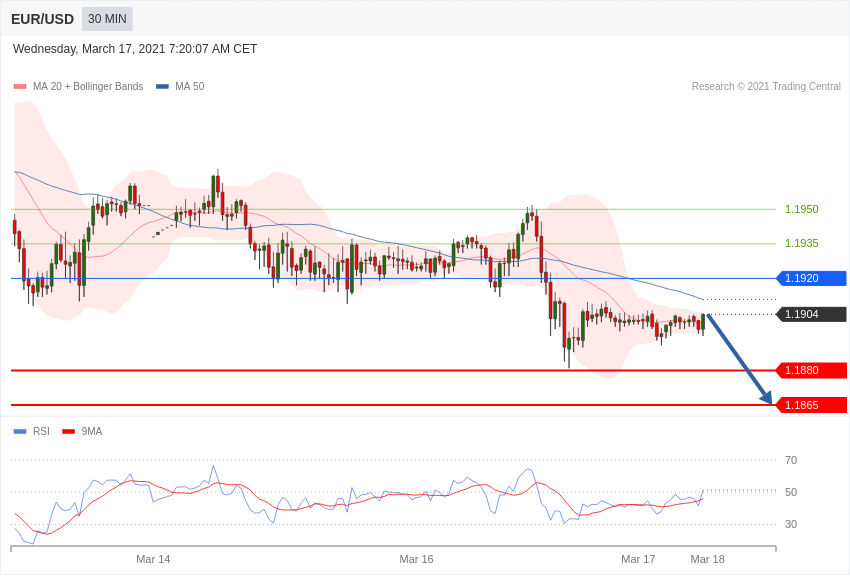
Task: Click the RSI blue legend swatch
Action: point(20,432)
